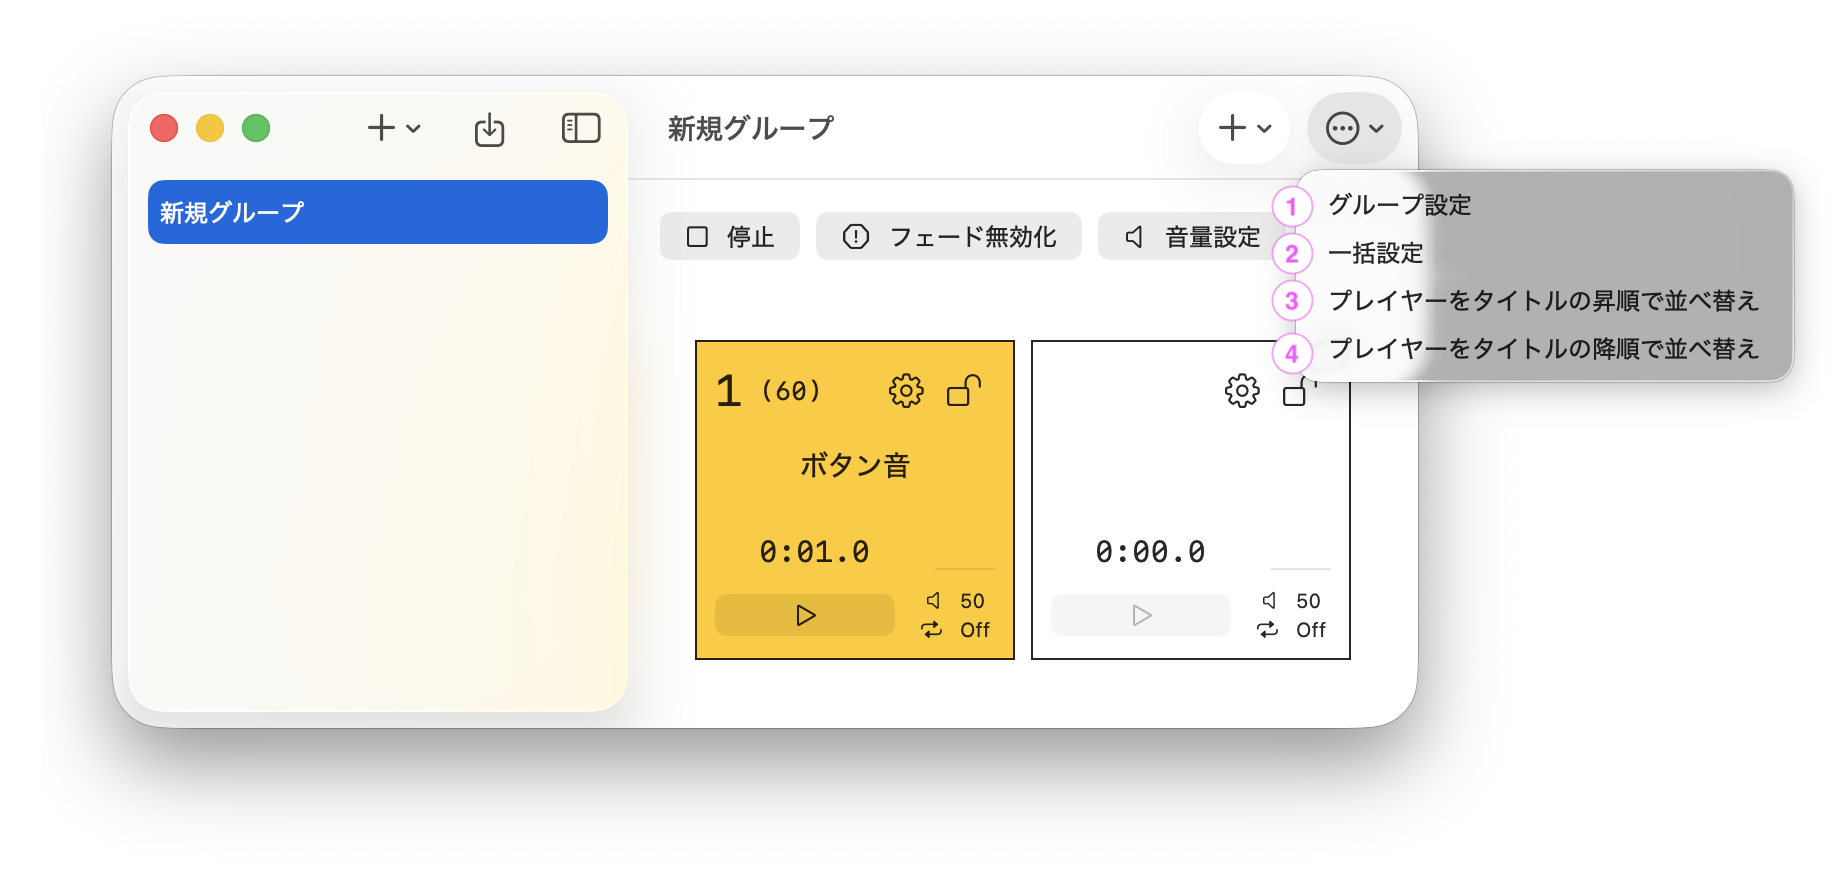Click the 新規グループ window title
The image size is (1840, 876).
coord(751,128)
